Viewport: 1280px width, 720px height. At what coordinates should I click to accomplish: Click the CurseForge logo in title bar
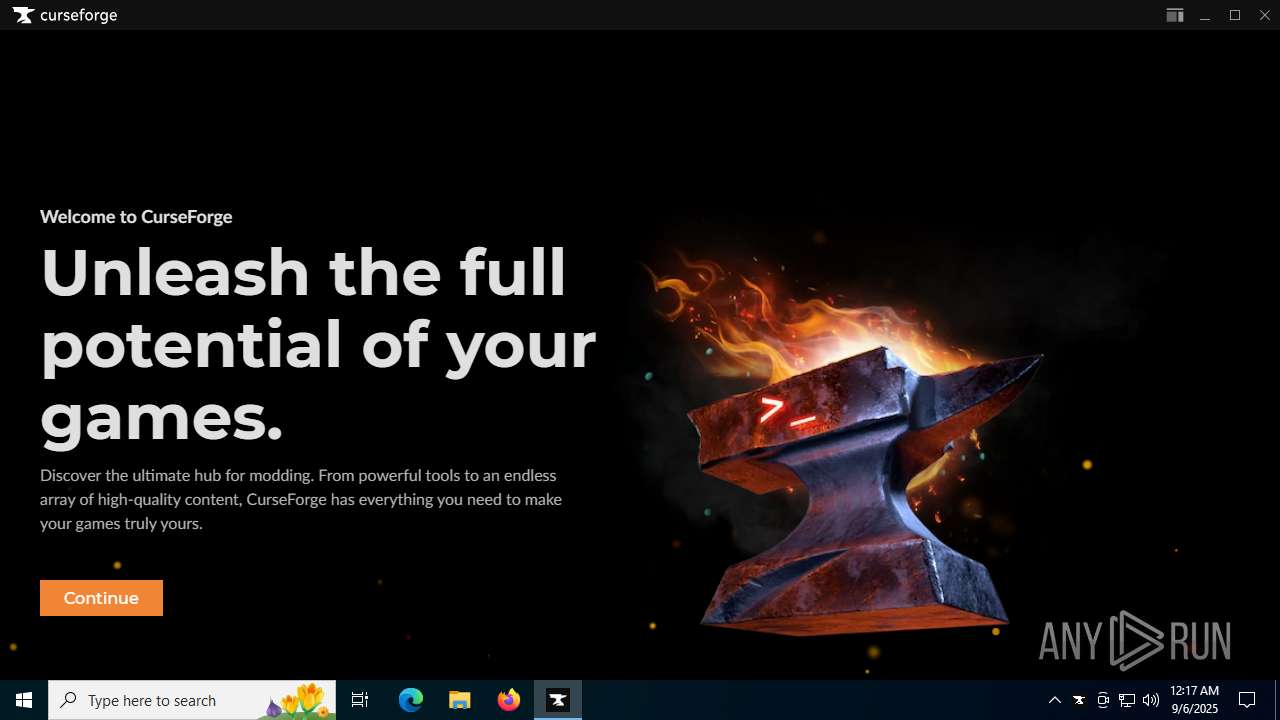click(x=65, y=15)
